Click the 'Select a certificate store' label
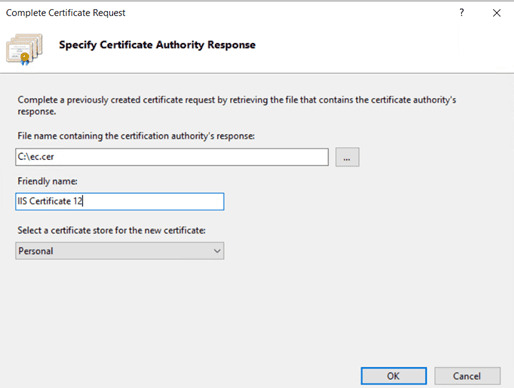The height and width of the screenshot is (388, 514). [x=112, y=230]
